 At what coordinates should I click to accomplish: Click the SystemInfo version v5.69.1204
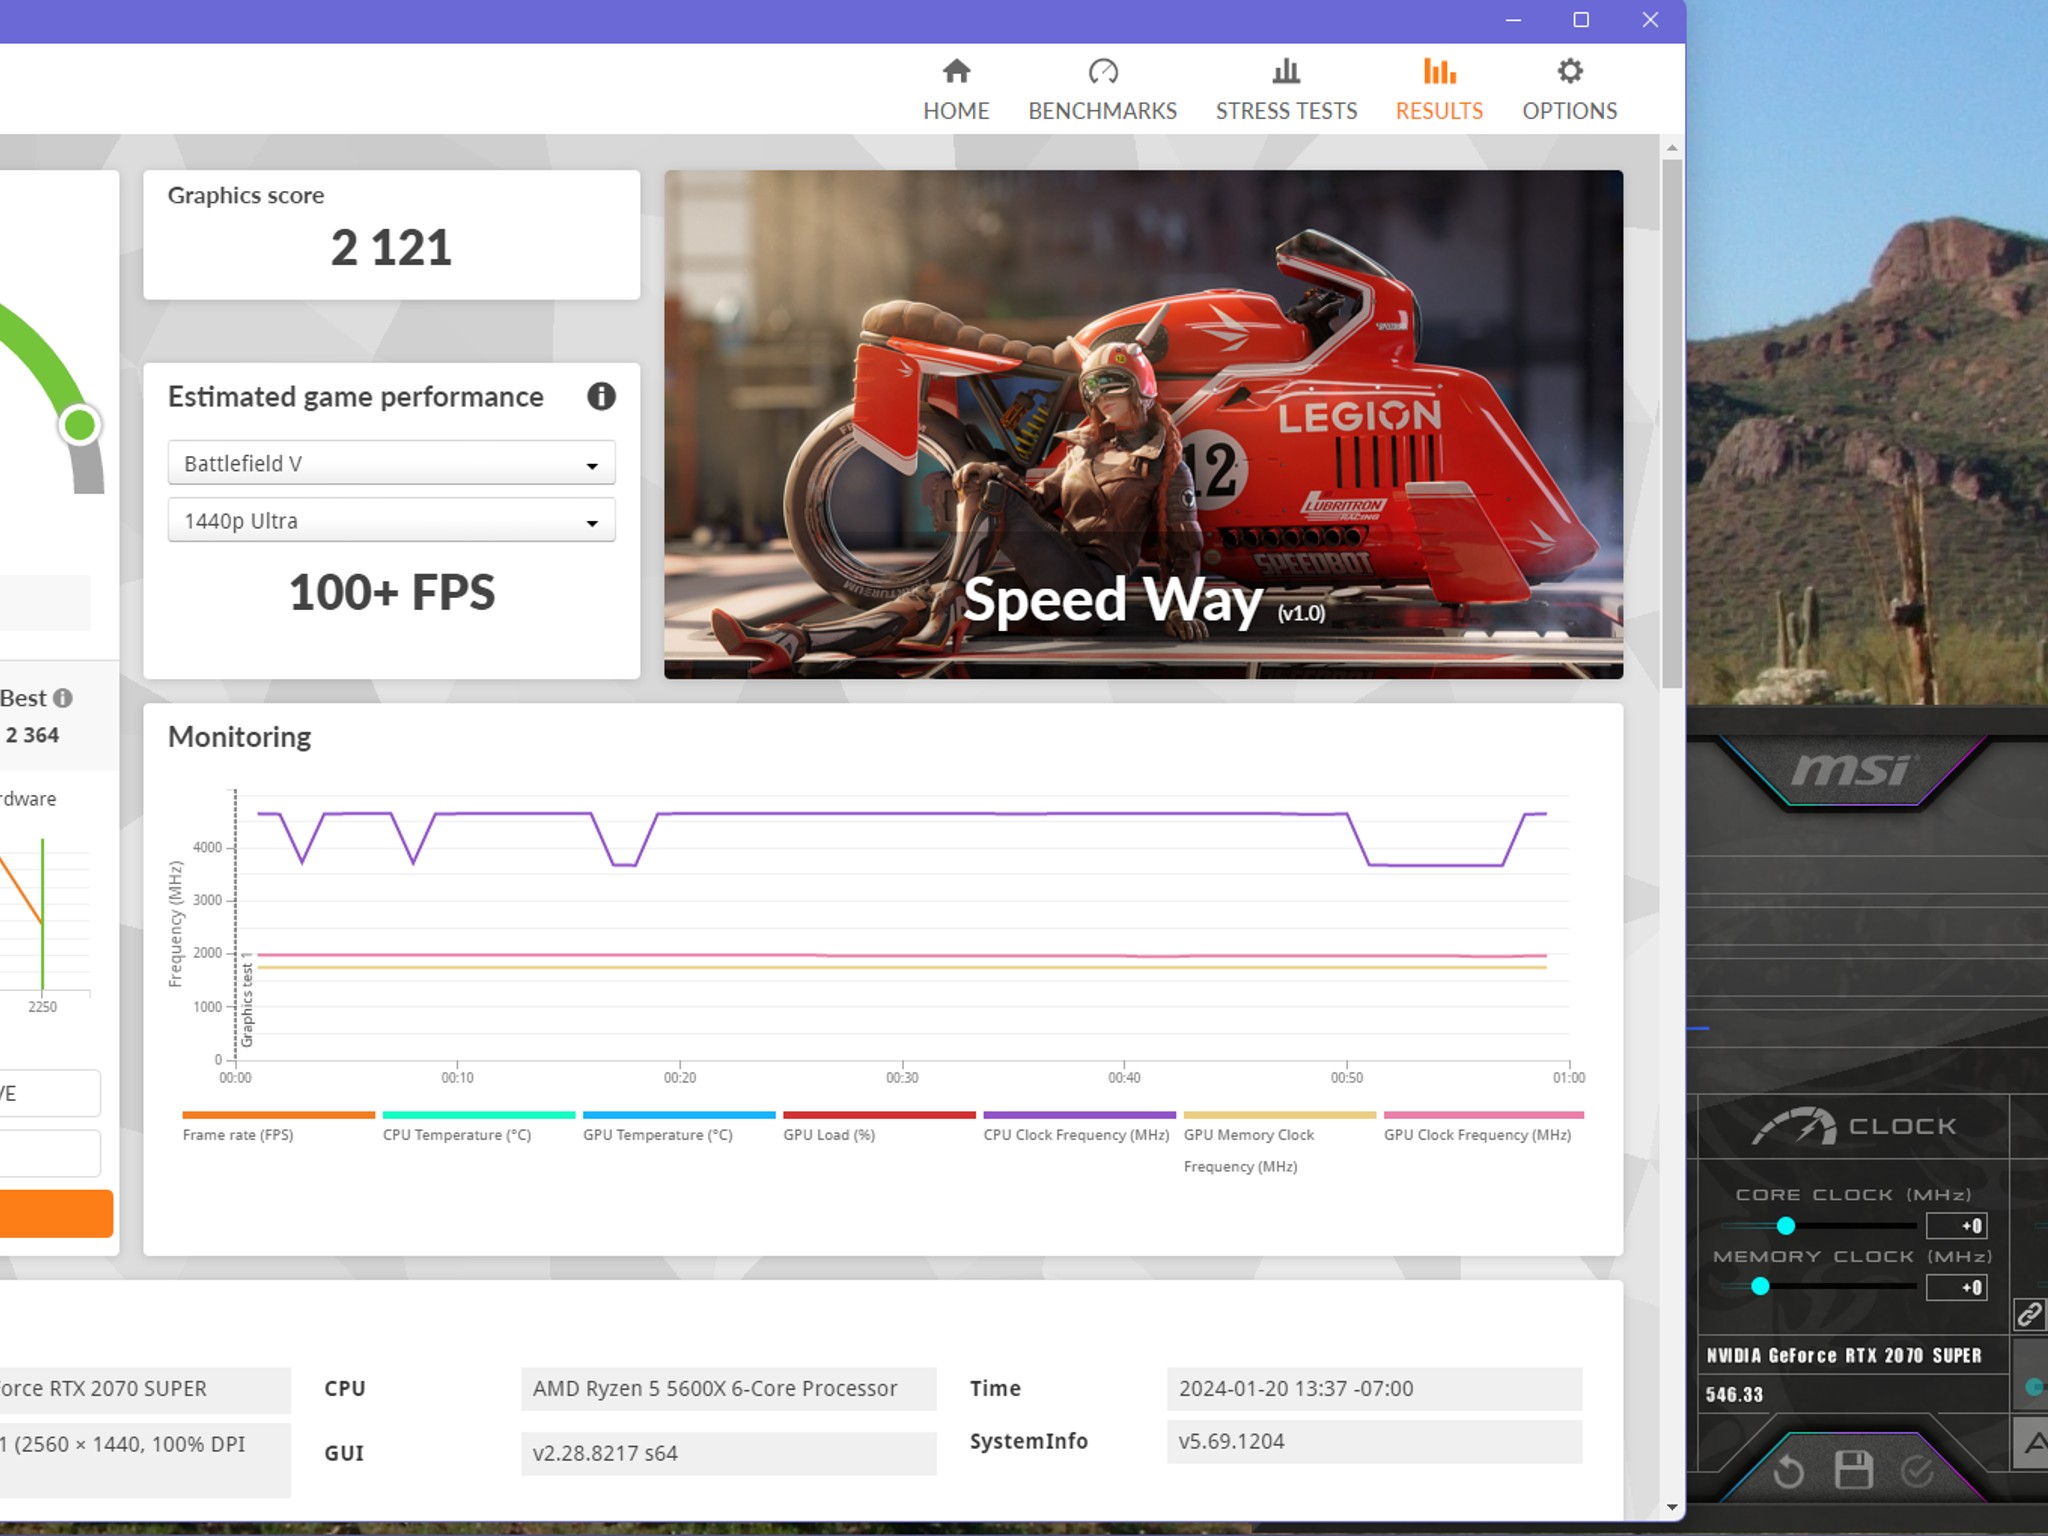(x=1374, y=1441)
